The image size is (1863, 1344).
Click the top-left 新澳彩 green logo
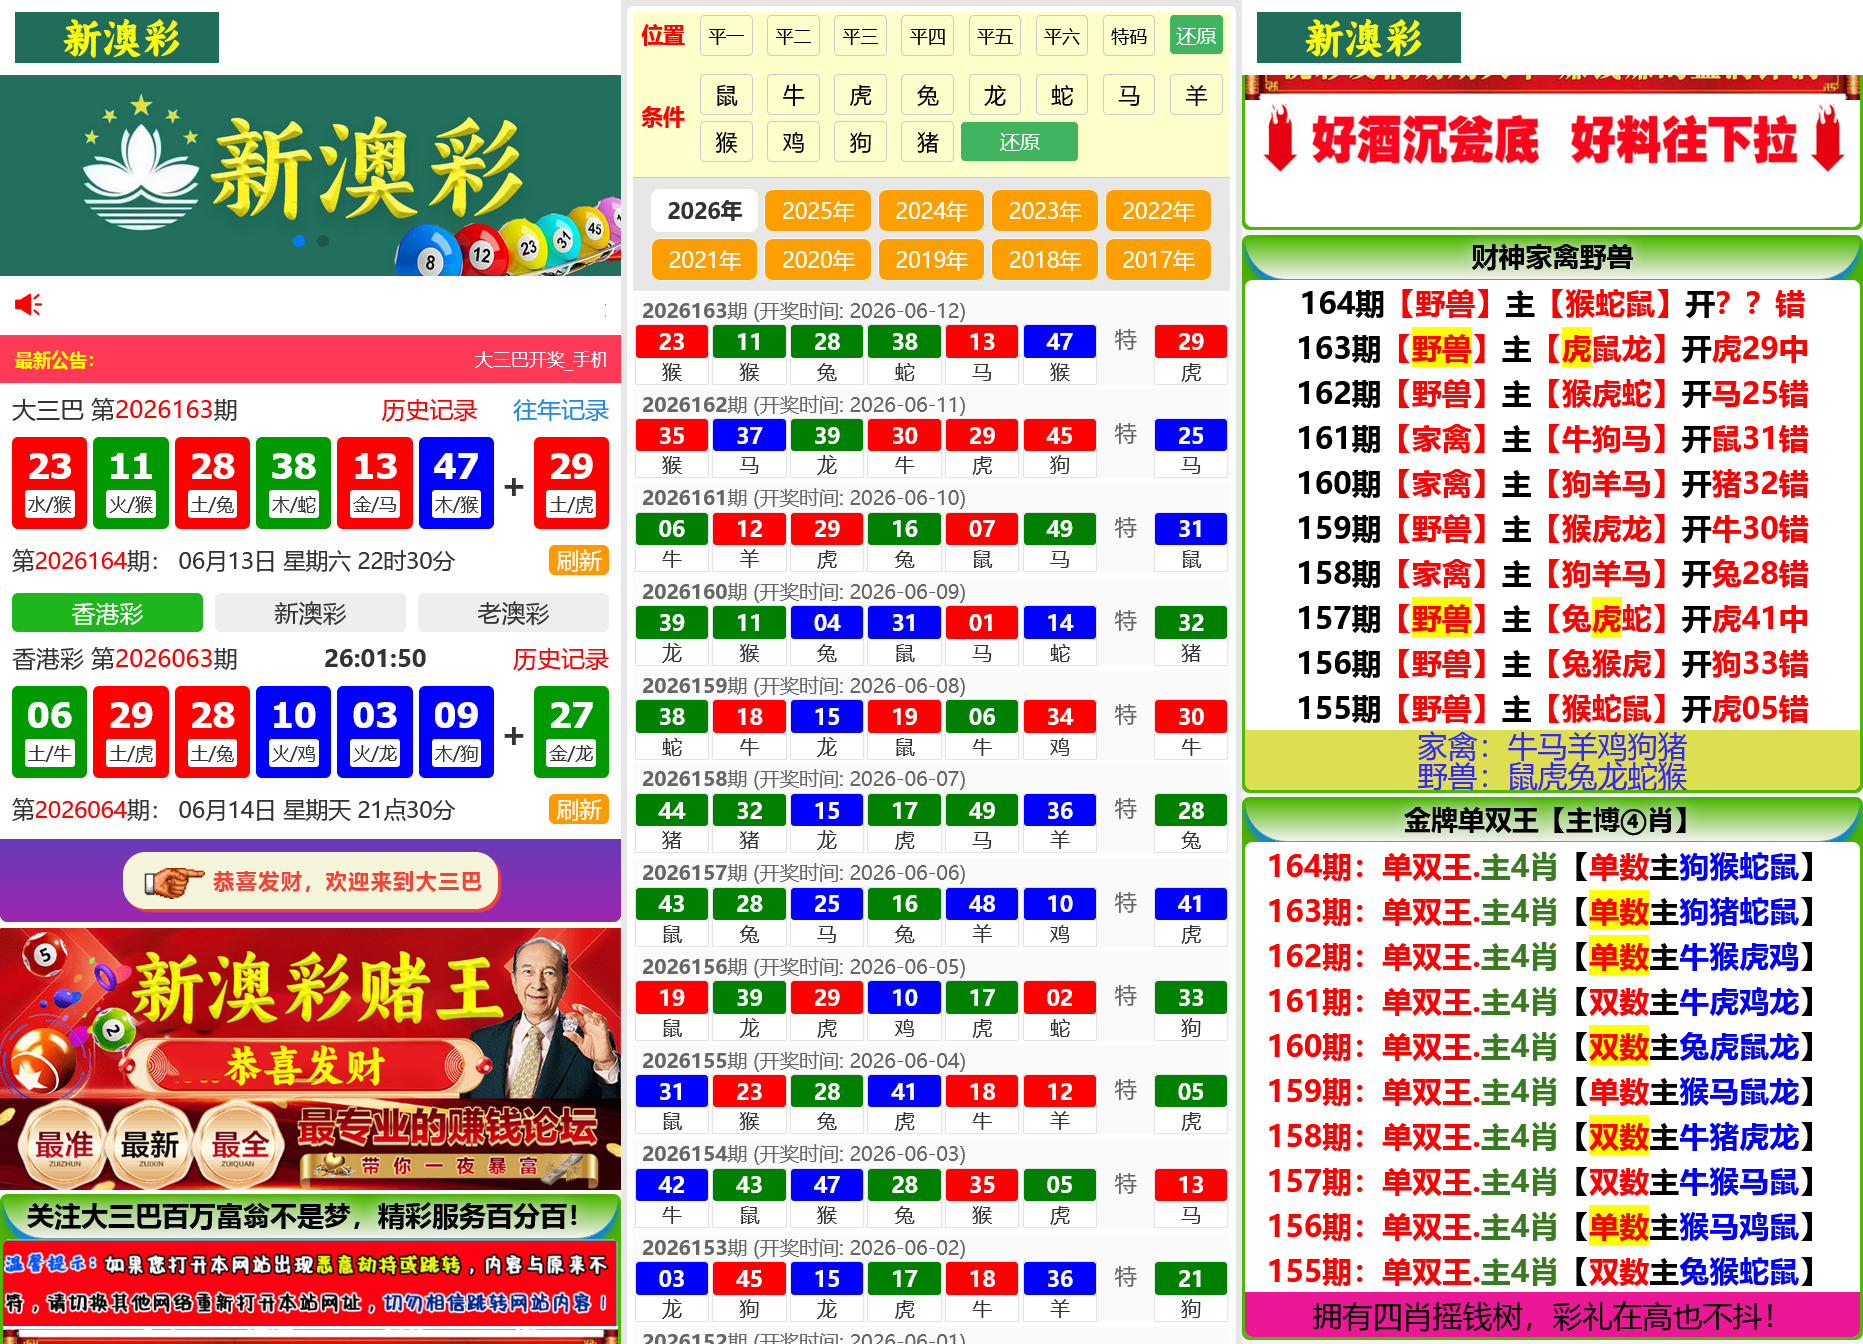[x=117, y=38]
